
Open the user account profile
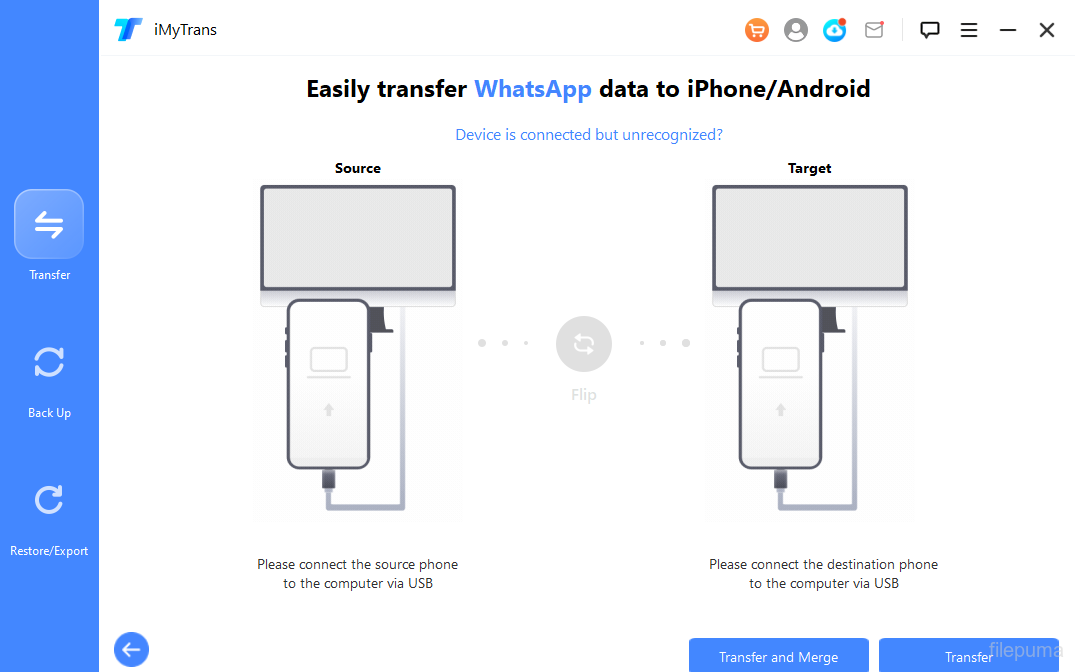(x=796, y=30)
